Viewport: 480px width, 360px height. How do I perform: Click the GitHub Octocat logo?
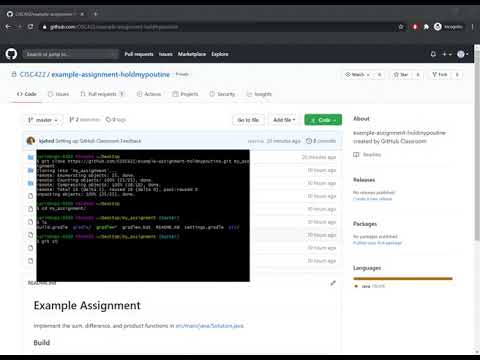11,54
